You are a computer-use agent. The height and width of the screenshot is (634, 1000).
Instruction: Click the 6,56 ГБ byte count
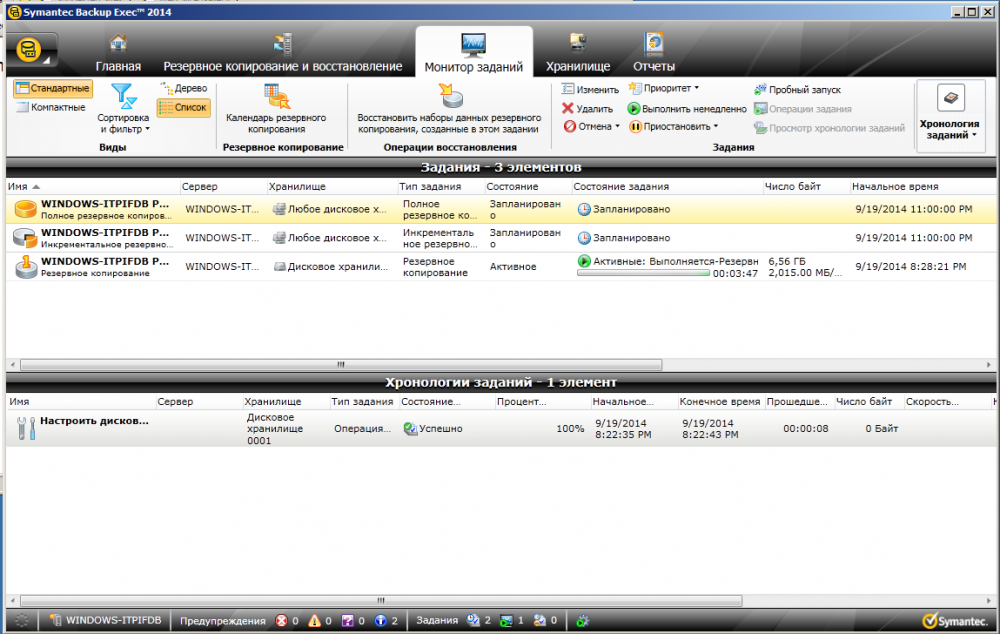pos(787,262)
